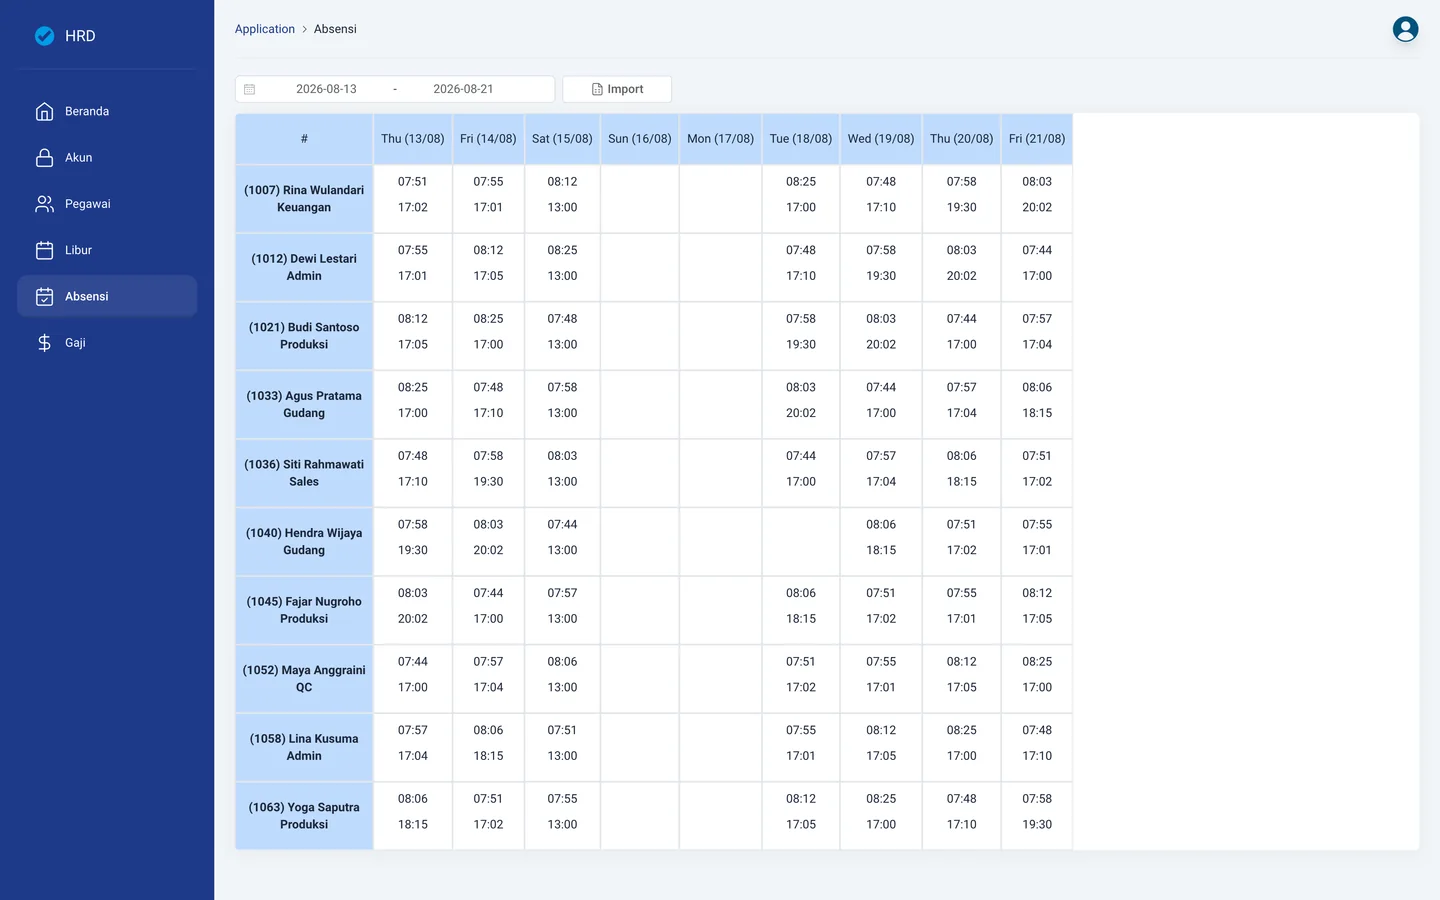Screen dimensions: 1440x900
Task: Select employee row (1036) Siti Rahmawati
Action: tap(304, 473)
